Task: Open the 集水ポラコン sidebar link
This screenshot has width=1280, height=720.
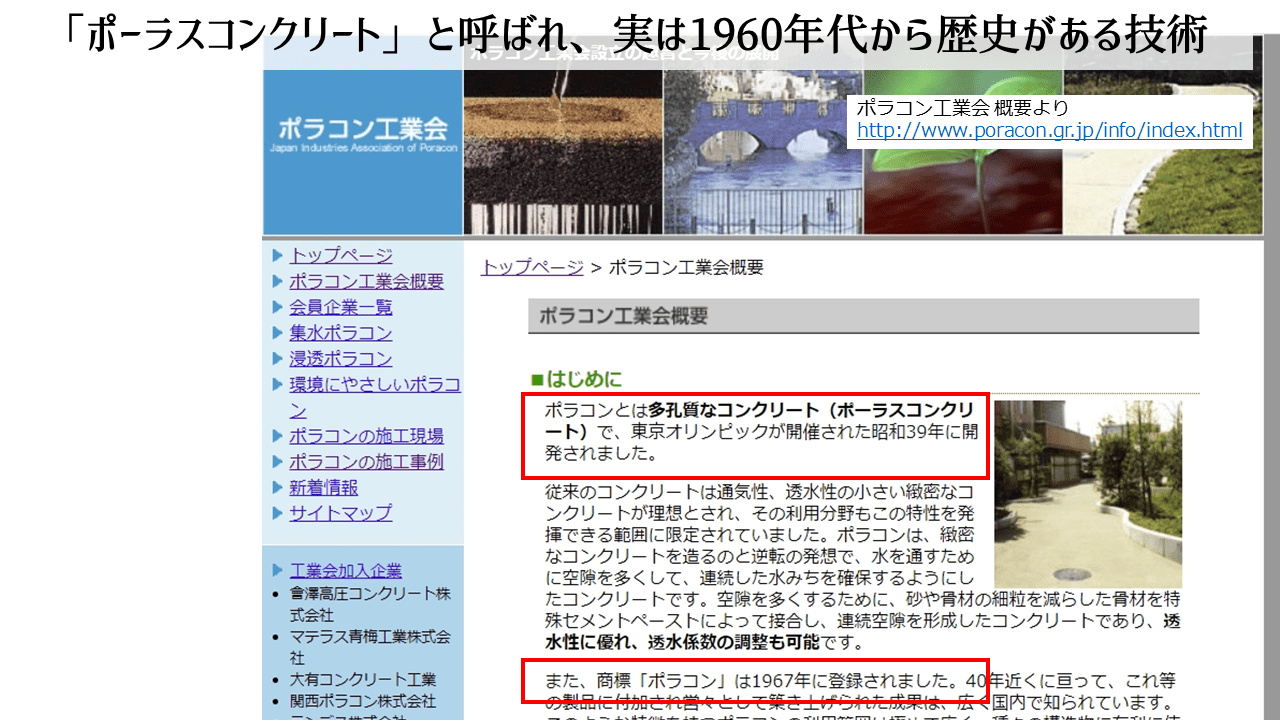Action: coord(341,333)
